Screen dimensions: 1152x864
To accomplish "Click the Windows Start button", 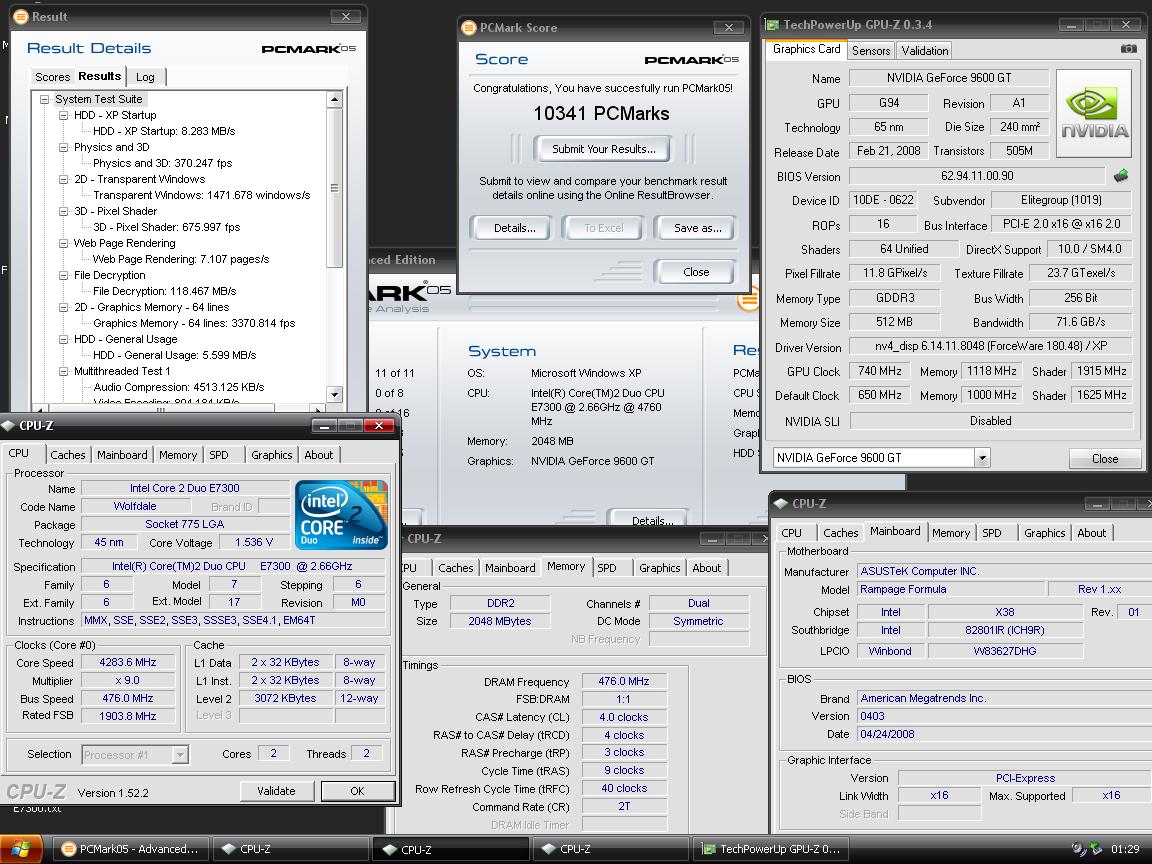I will click(21, 849).
